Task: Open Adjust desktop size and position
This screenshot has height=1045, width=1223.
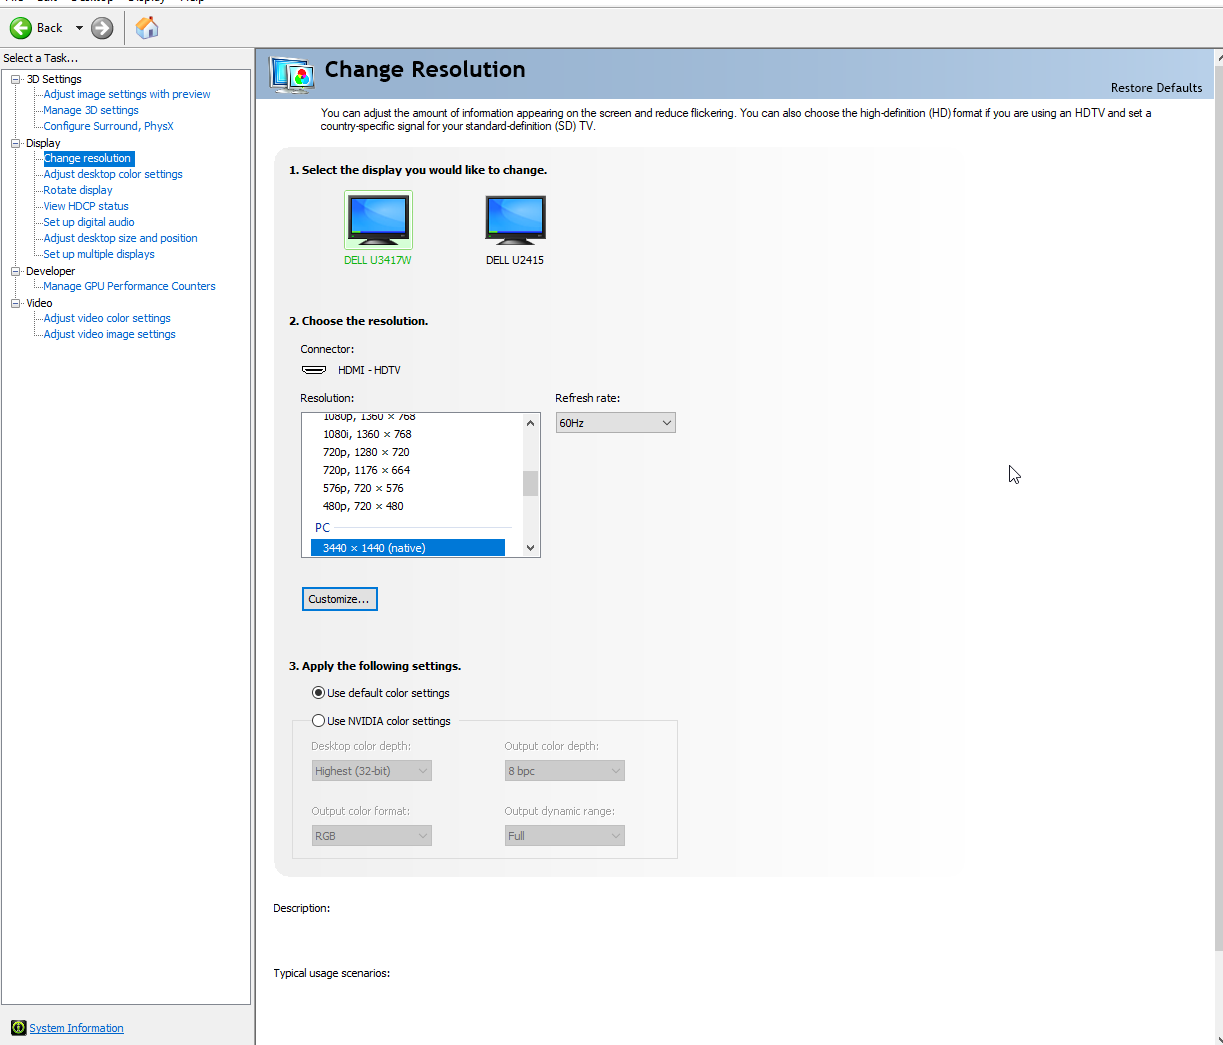Action: (x=121, y=238)
